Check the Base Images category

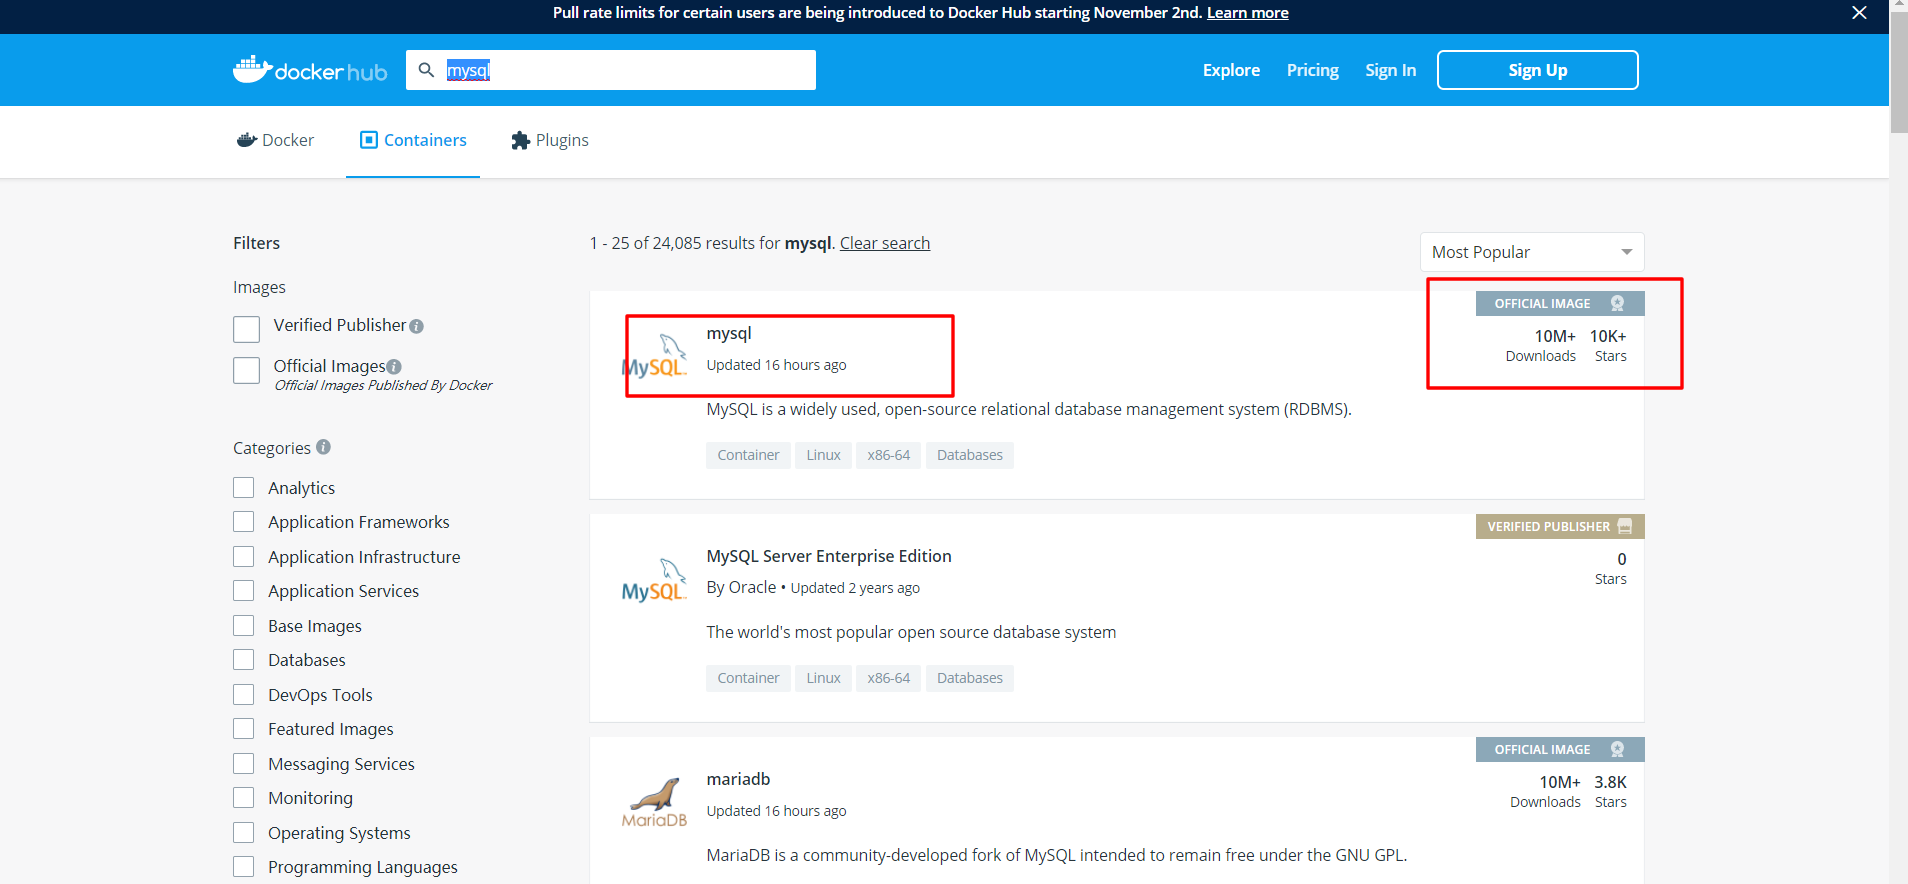point(244,625)
